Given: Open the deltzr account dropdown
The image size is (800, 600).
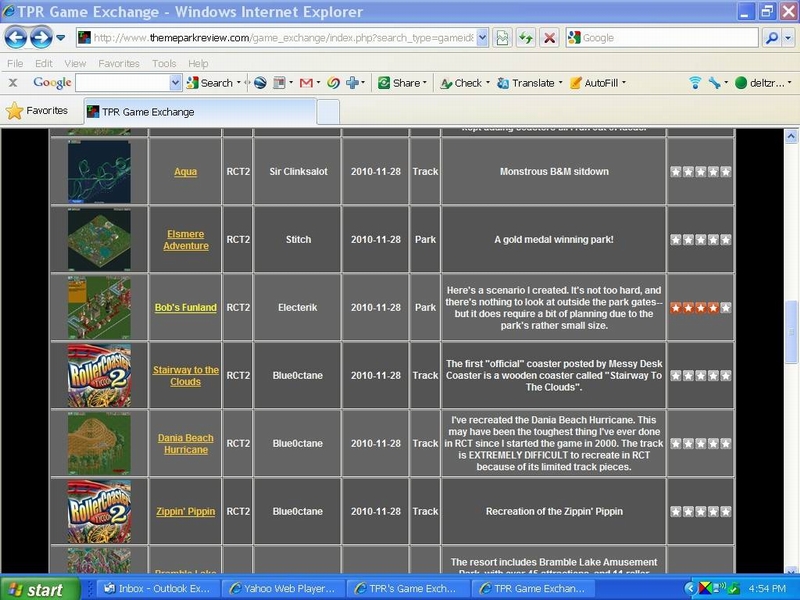Looking at the screenshot, I should (763, 83).
